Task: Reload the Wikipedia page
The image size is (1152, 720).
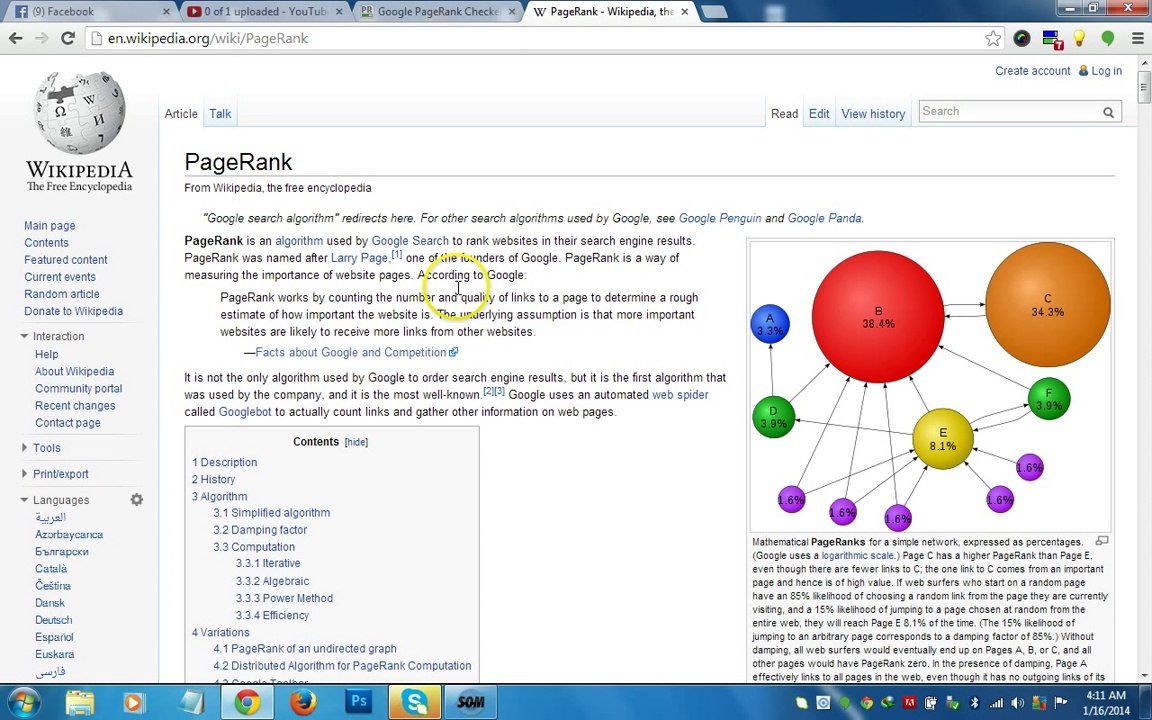Action: tap(68, 38)
